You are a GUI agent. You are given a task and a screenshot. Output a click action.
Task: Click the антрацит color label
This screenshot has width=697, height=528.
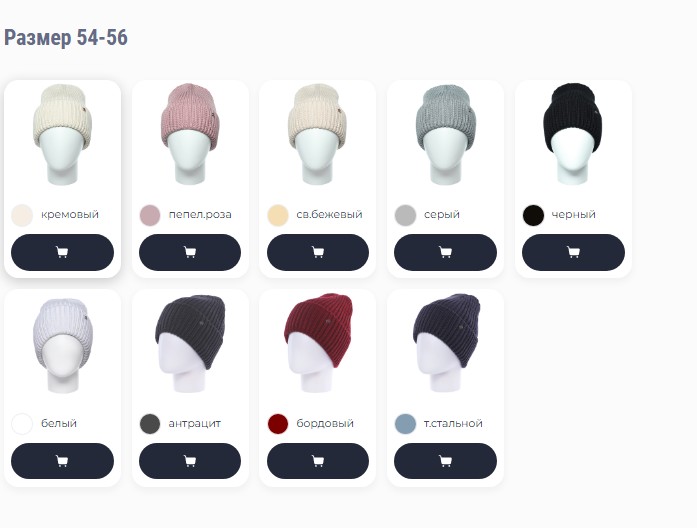coord(195,424)
